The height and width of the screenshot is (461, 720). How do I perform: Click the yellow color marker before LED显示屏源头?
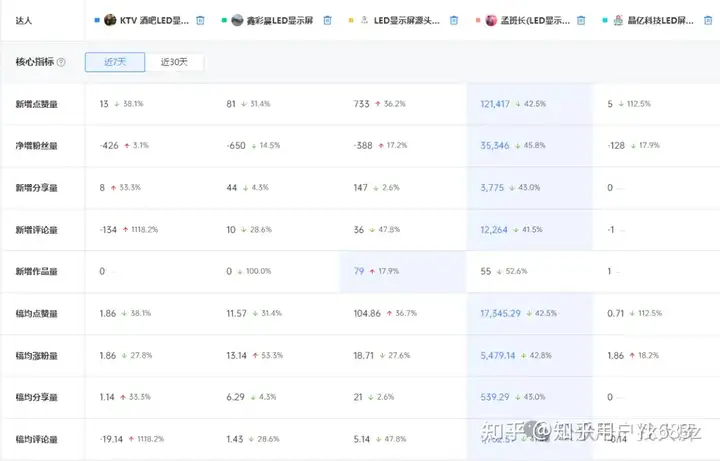[x=351, y=20]
